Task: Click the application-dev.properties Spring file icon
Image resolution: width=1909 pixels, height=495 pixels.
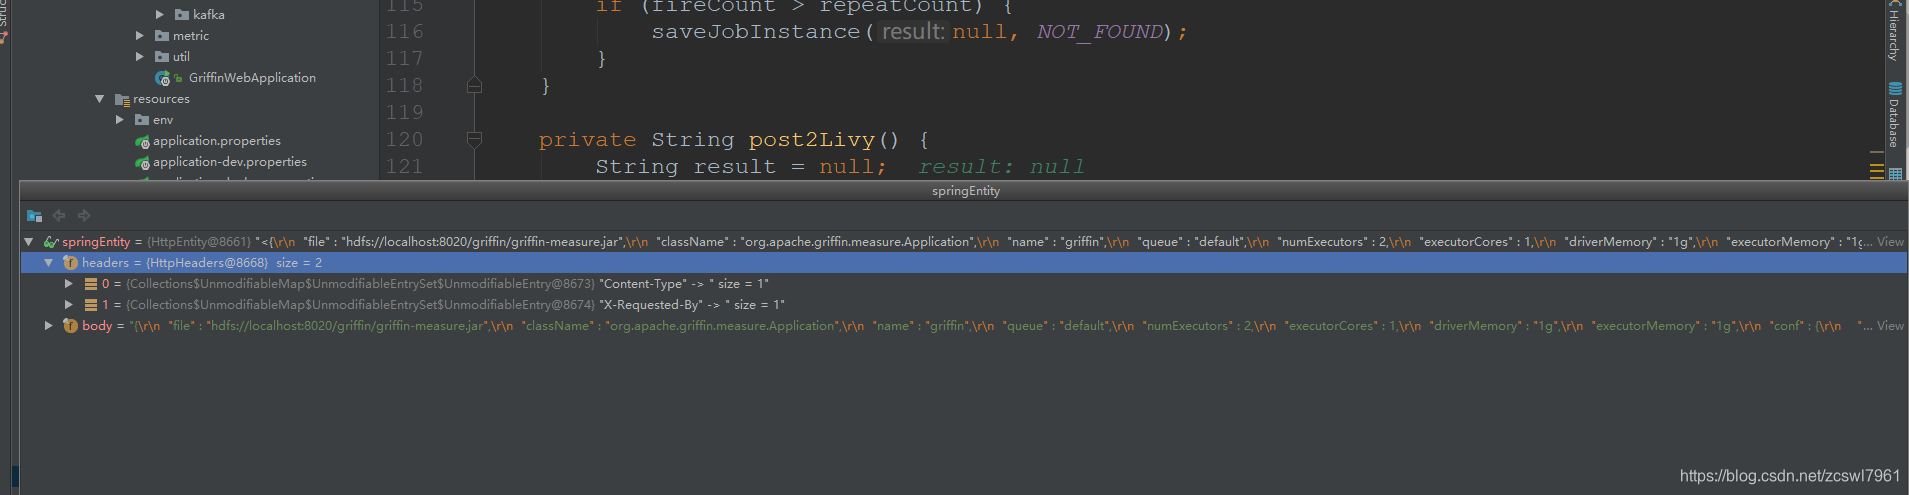Action: point(142,162)
